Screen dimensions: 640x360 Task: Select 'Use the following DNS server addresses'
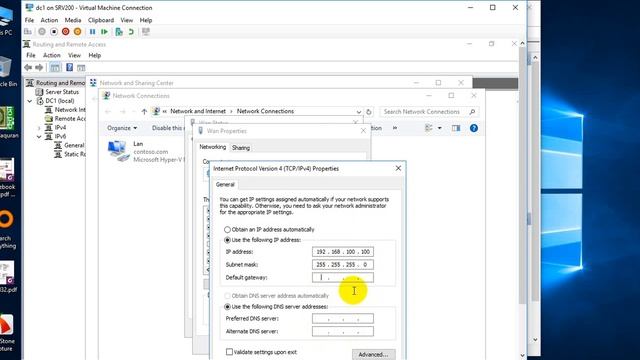227,307
